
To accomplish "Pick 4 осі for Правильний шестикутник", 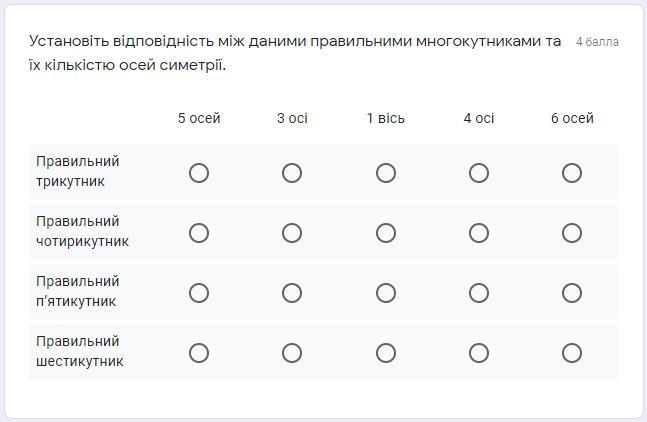I will [x=479, y=353].
